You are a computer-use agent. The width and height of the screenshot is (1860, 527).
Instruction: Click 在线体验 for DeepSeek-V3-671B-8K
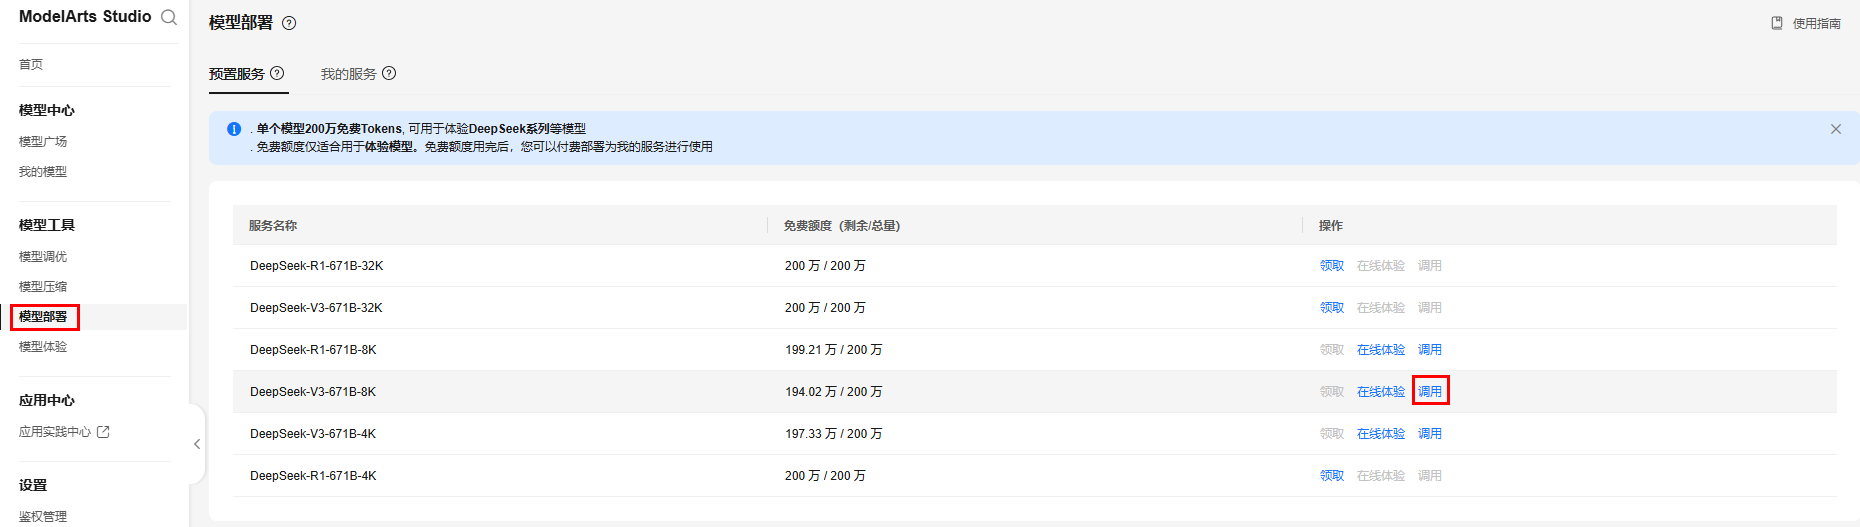pyautogui.click(x=1381, y=392)
